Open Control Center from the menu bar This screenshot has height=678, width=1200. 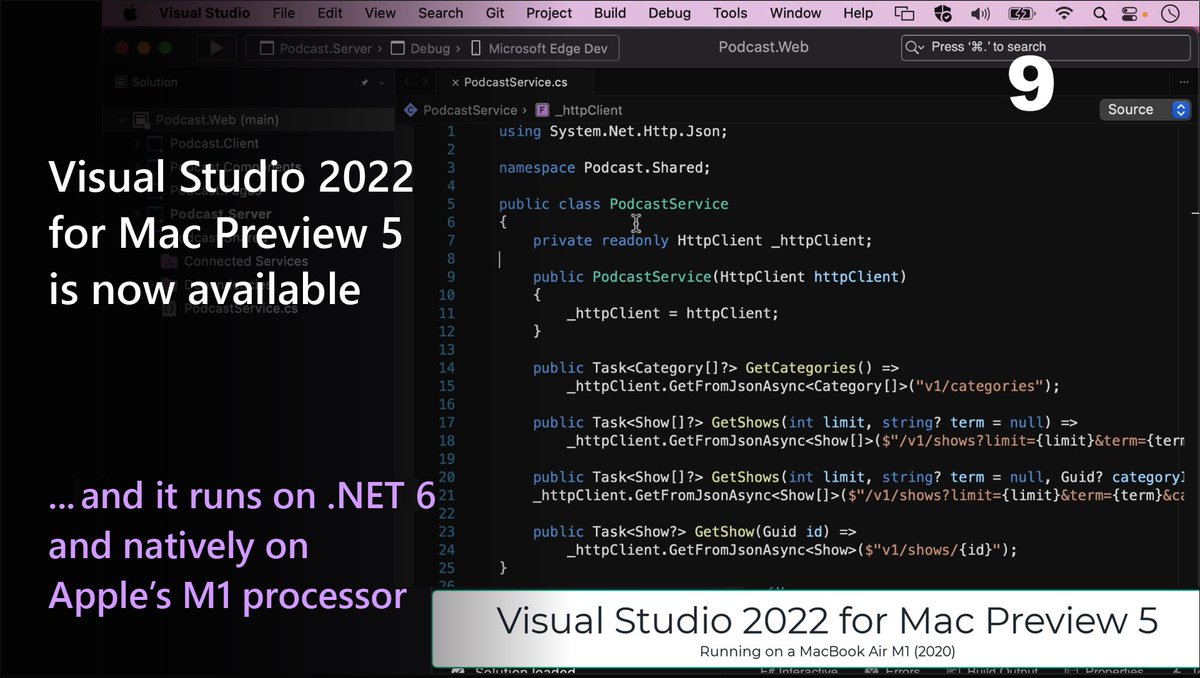pos(1131,13)
